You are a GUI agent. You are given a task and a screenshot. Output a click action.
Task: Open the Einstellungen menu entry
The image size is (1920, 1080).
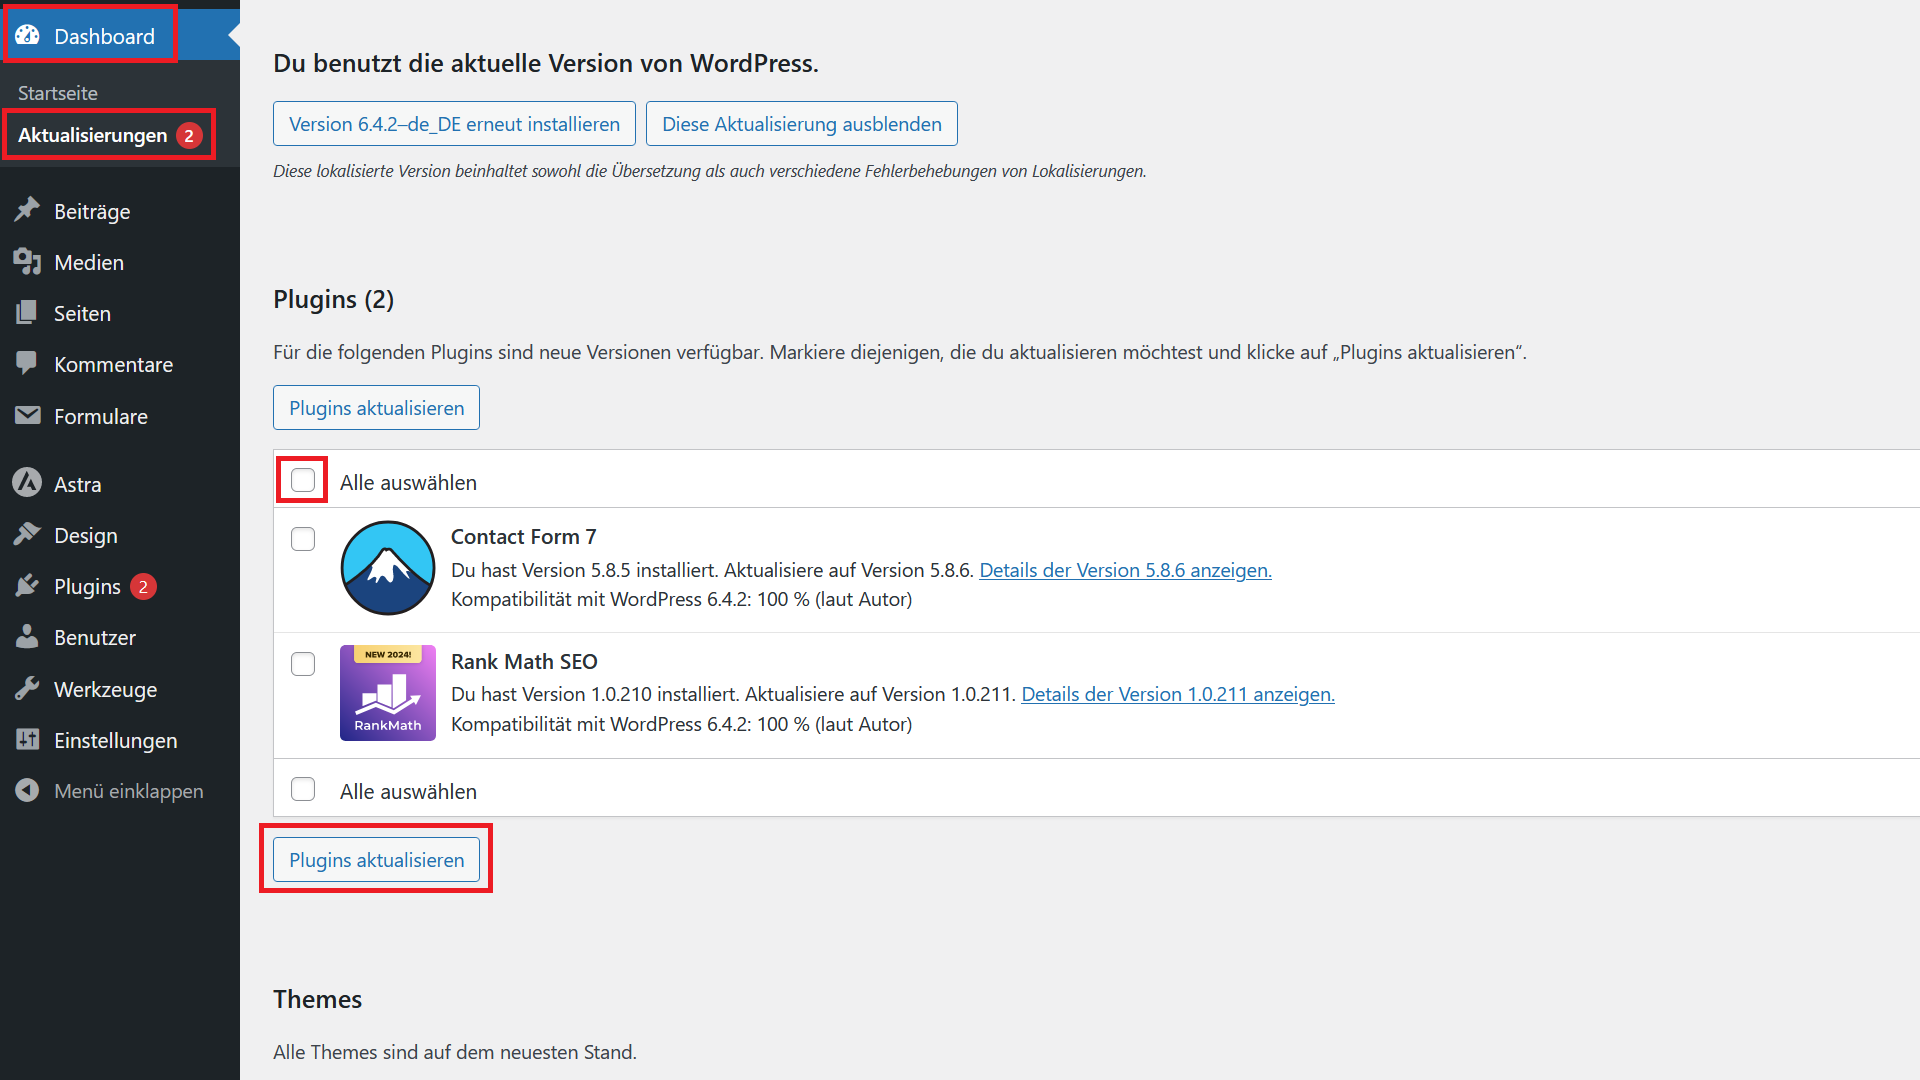(x=120, y=740)
